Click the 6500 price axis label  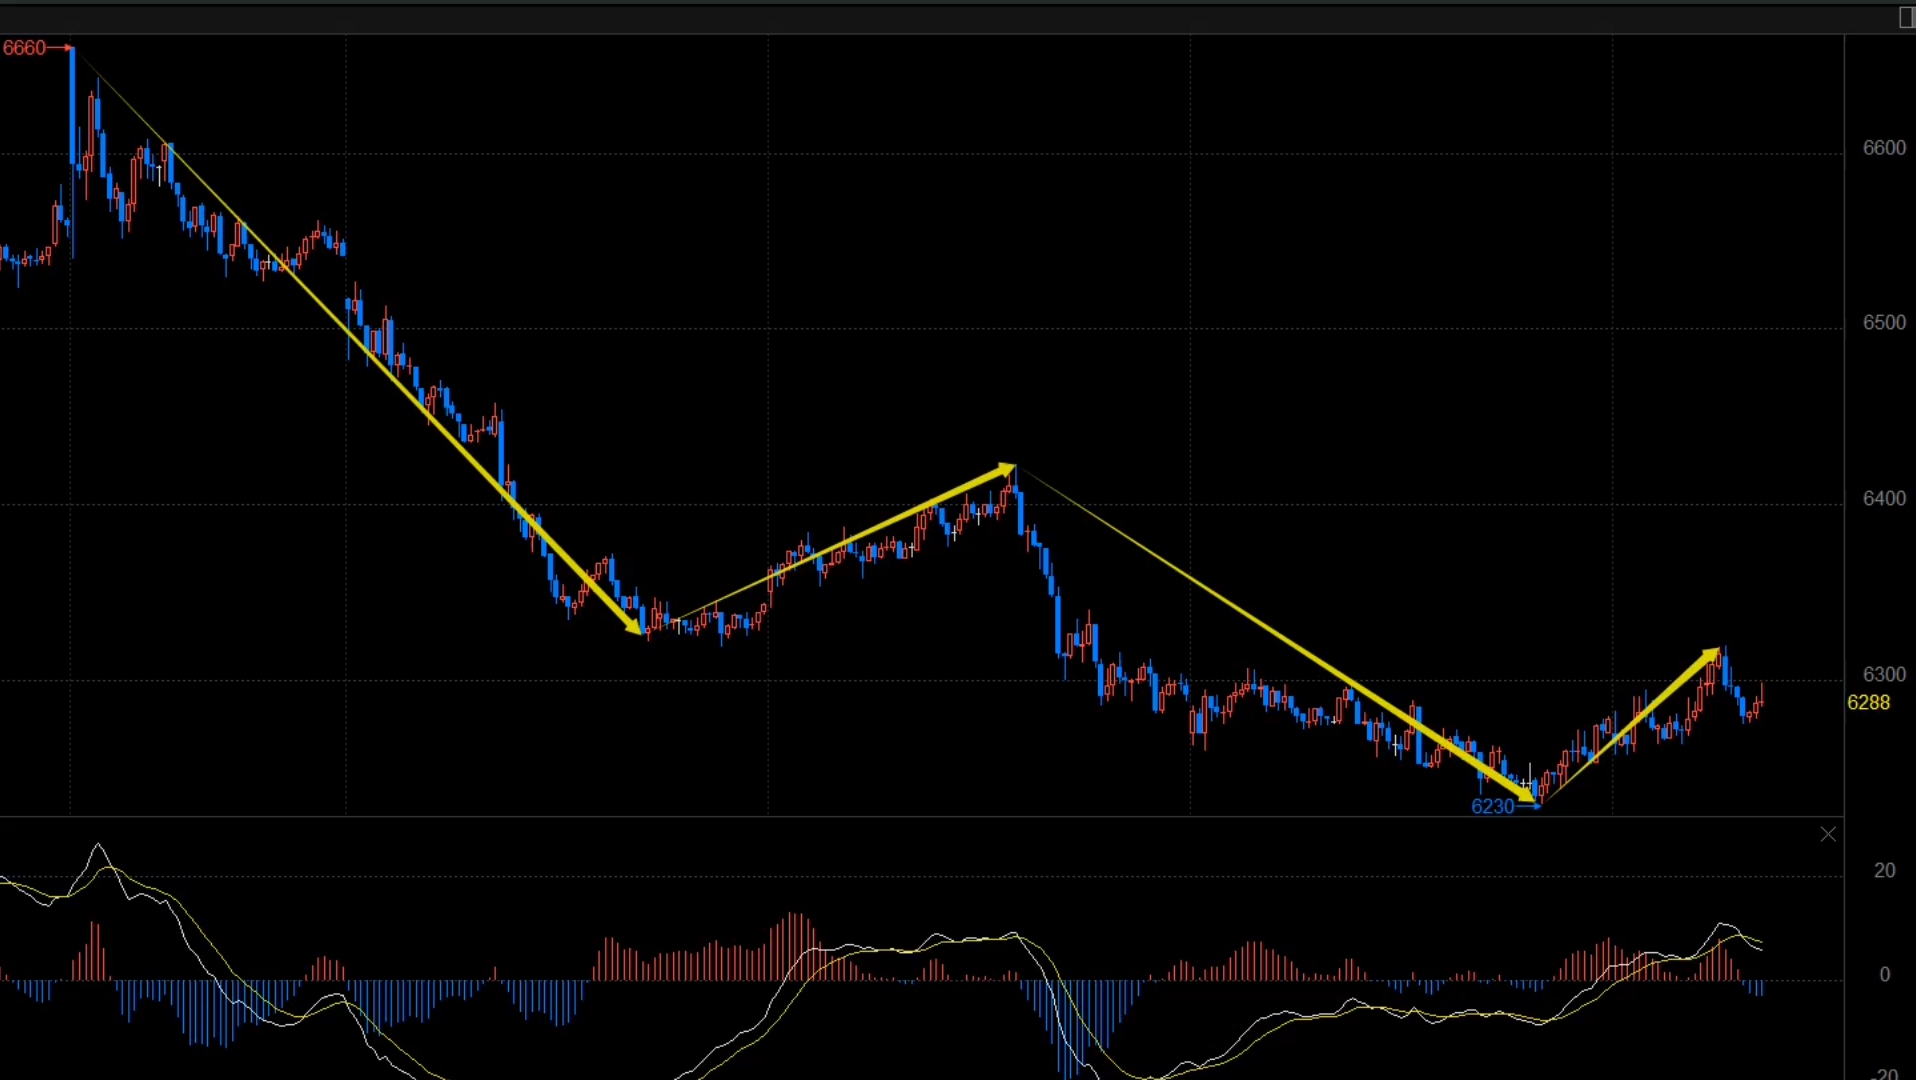coord(1884,323)
